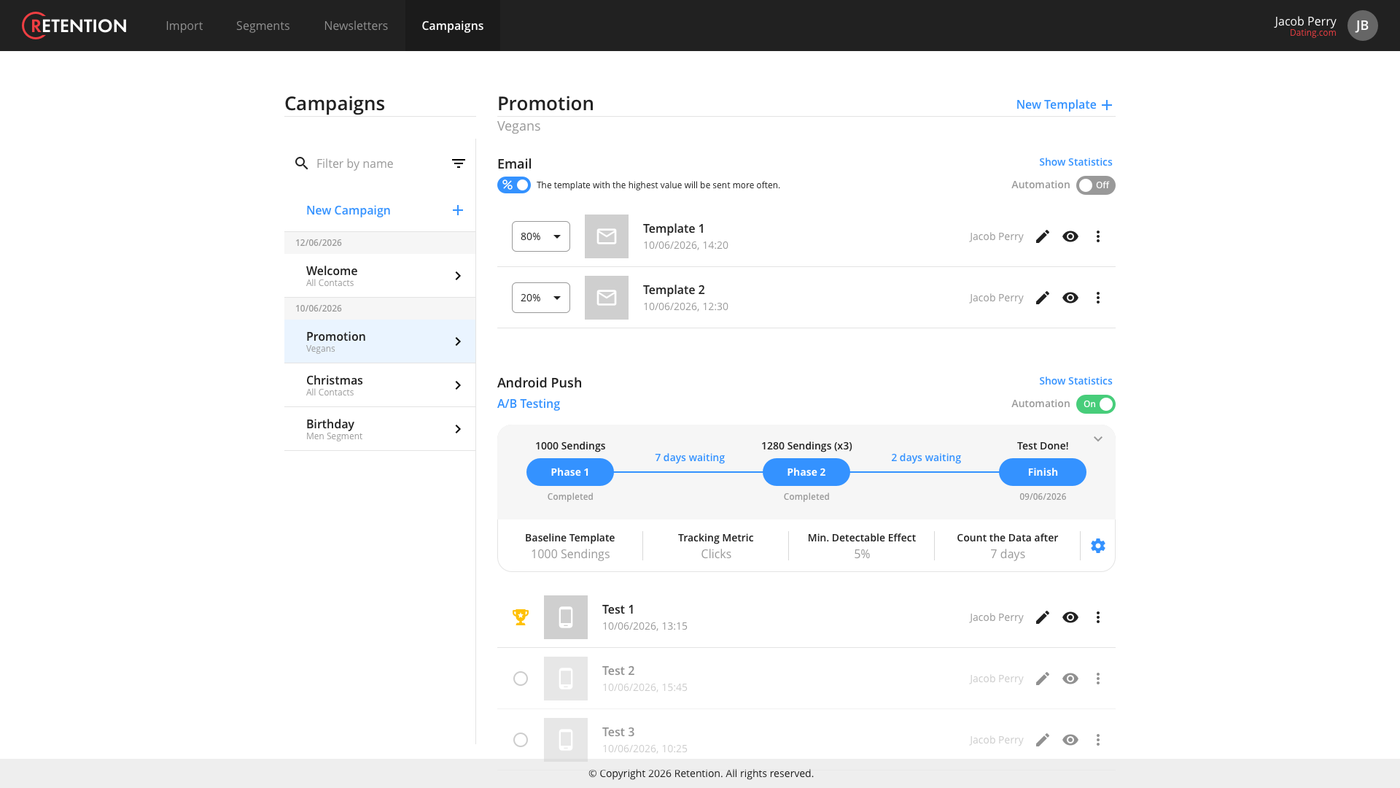Toggle the percentage distribution switch
The width and height of the screenshot is (1400, 788).
[514, 185]
